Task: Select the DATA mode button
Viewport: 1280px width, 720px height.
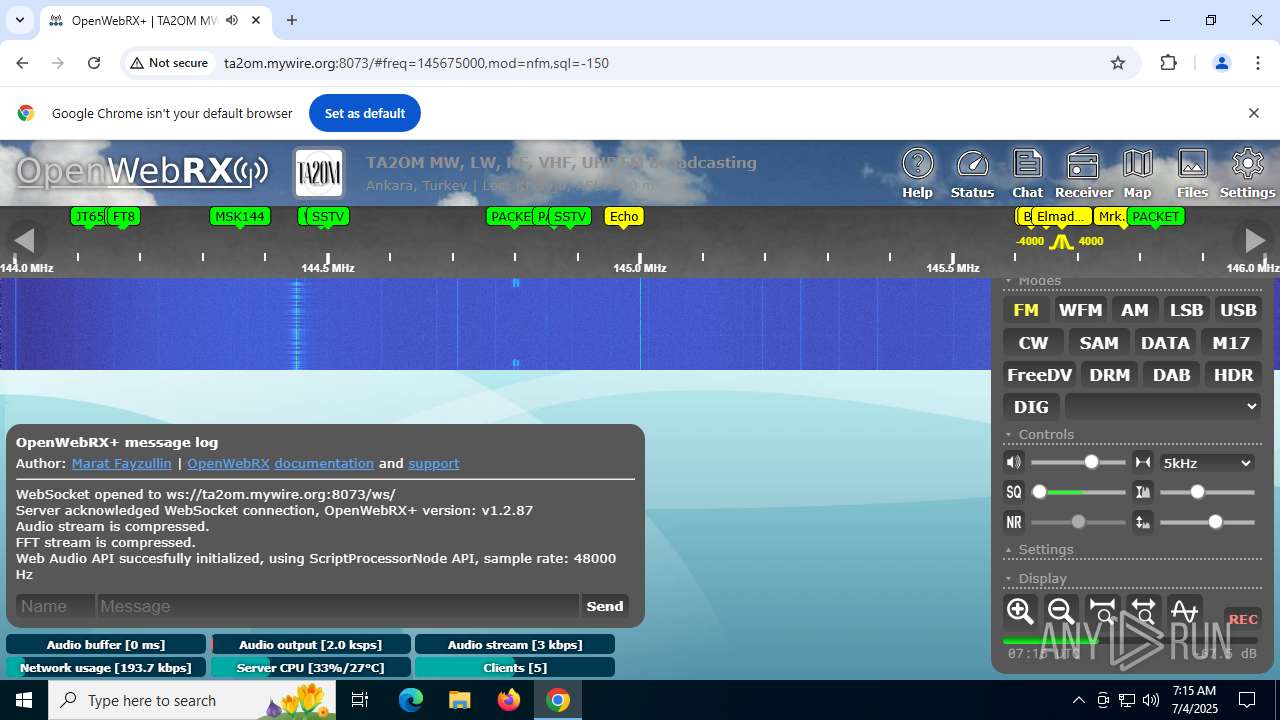Action: [x=1165, y=343]
